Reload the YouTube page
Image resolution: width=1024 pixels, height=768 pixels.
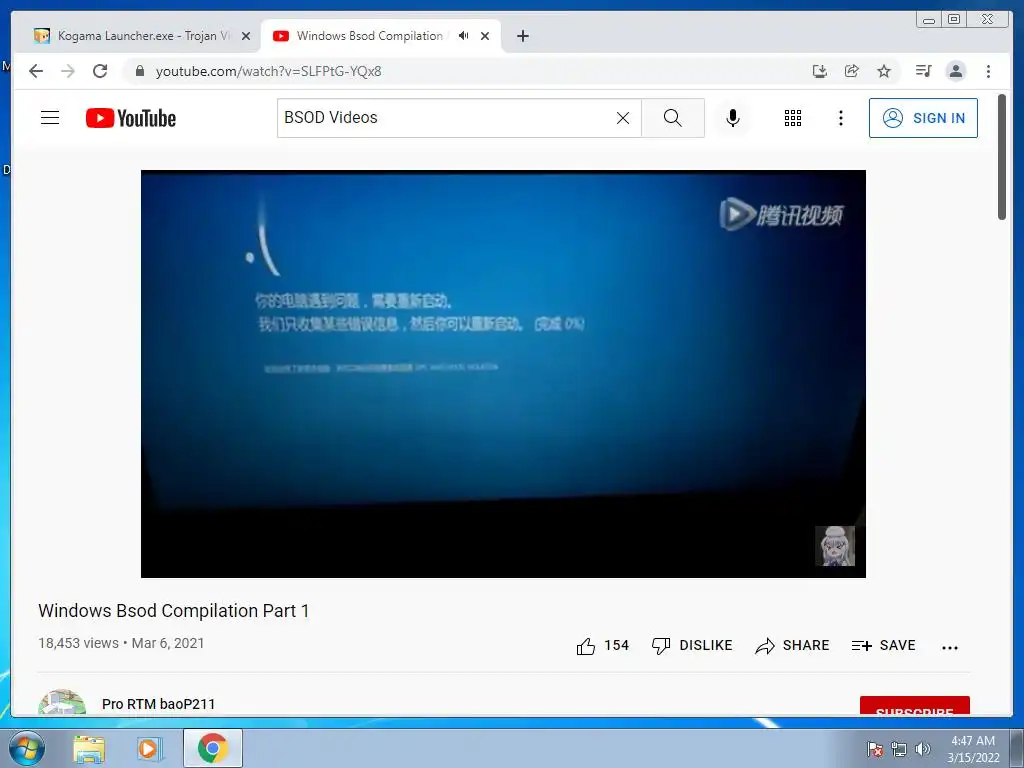[x=100, y=71]
